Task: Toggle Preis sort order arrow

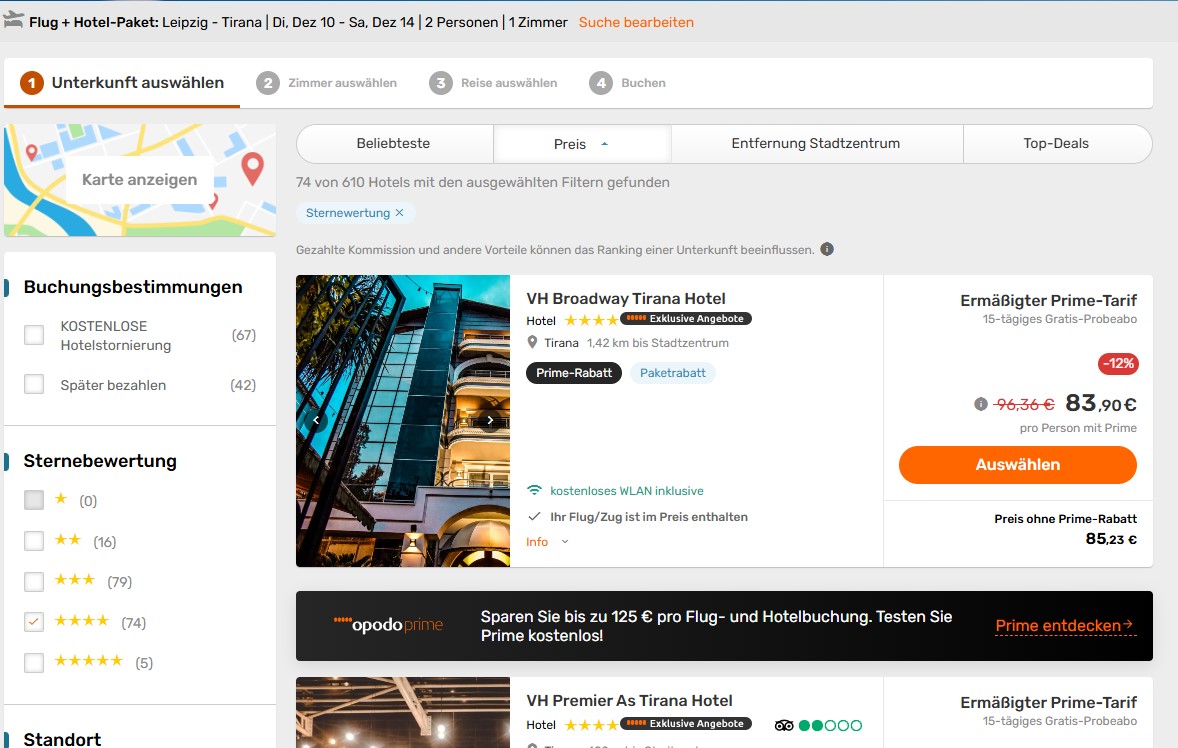Action: tap(604, 144)
